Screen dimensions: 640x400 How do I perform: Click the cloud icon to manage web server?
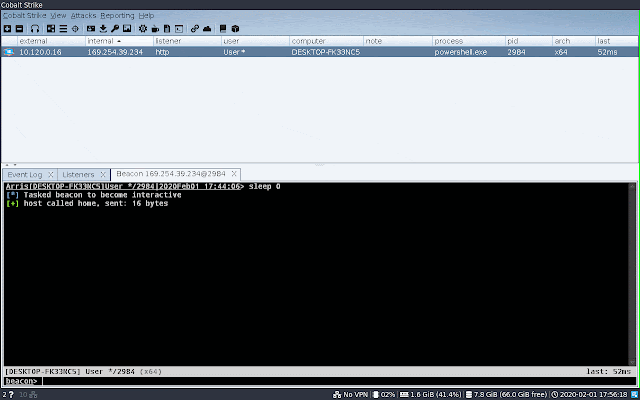207,29
